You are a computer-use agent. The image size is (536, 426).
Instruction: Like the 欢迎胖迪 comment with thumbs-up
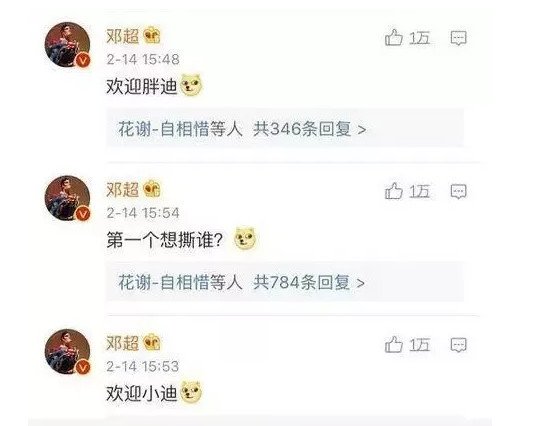(x=394, y=37)
